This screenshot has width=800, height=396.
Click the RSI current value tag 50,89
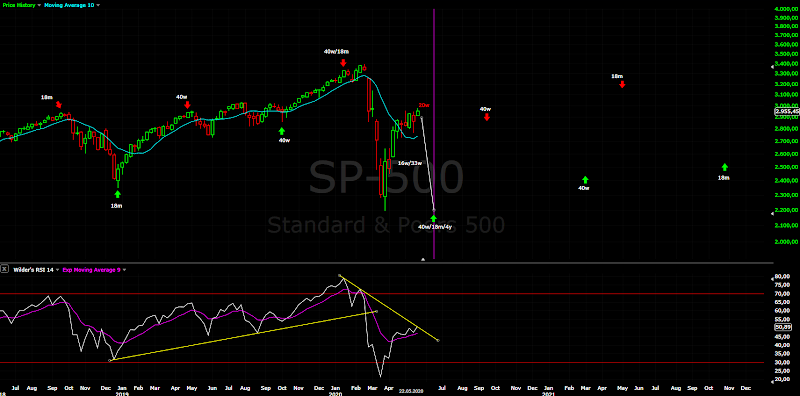pyautogui.click(x=782, y=327)
